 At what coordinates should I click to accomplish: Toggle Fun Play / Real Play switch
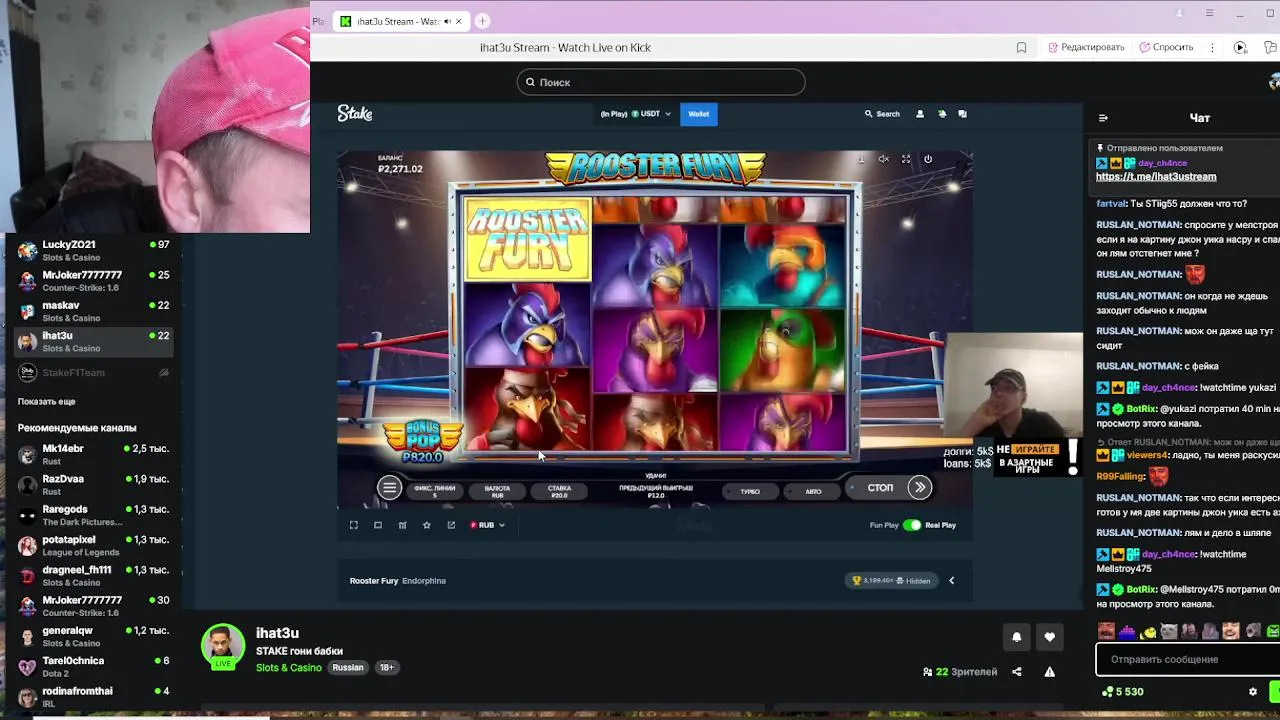coord(912,525)
